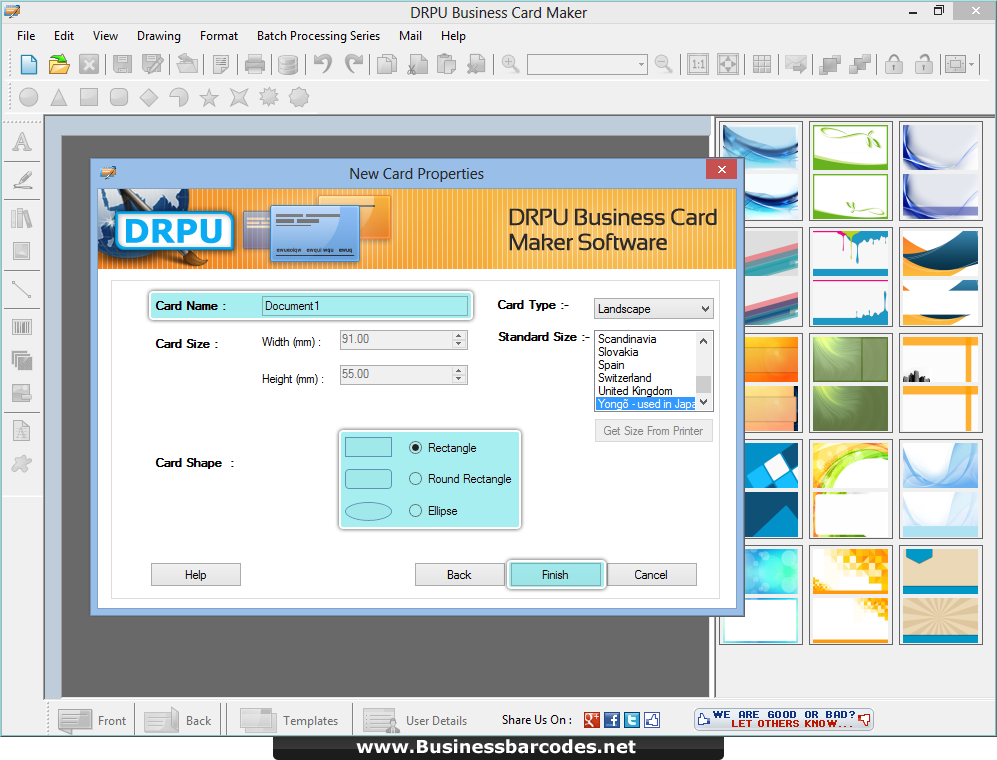Select the line drawing tool in the sidebar
The width and height of the screenshot is (997, 760).
[22, 290]
